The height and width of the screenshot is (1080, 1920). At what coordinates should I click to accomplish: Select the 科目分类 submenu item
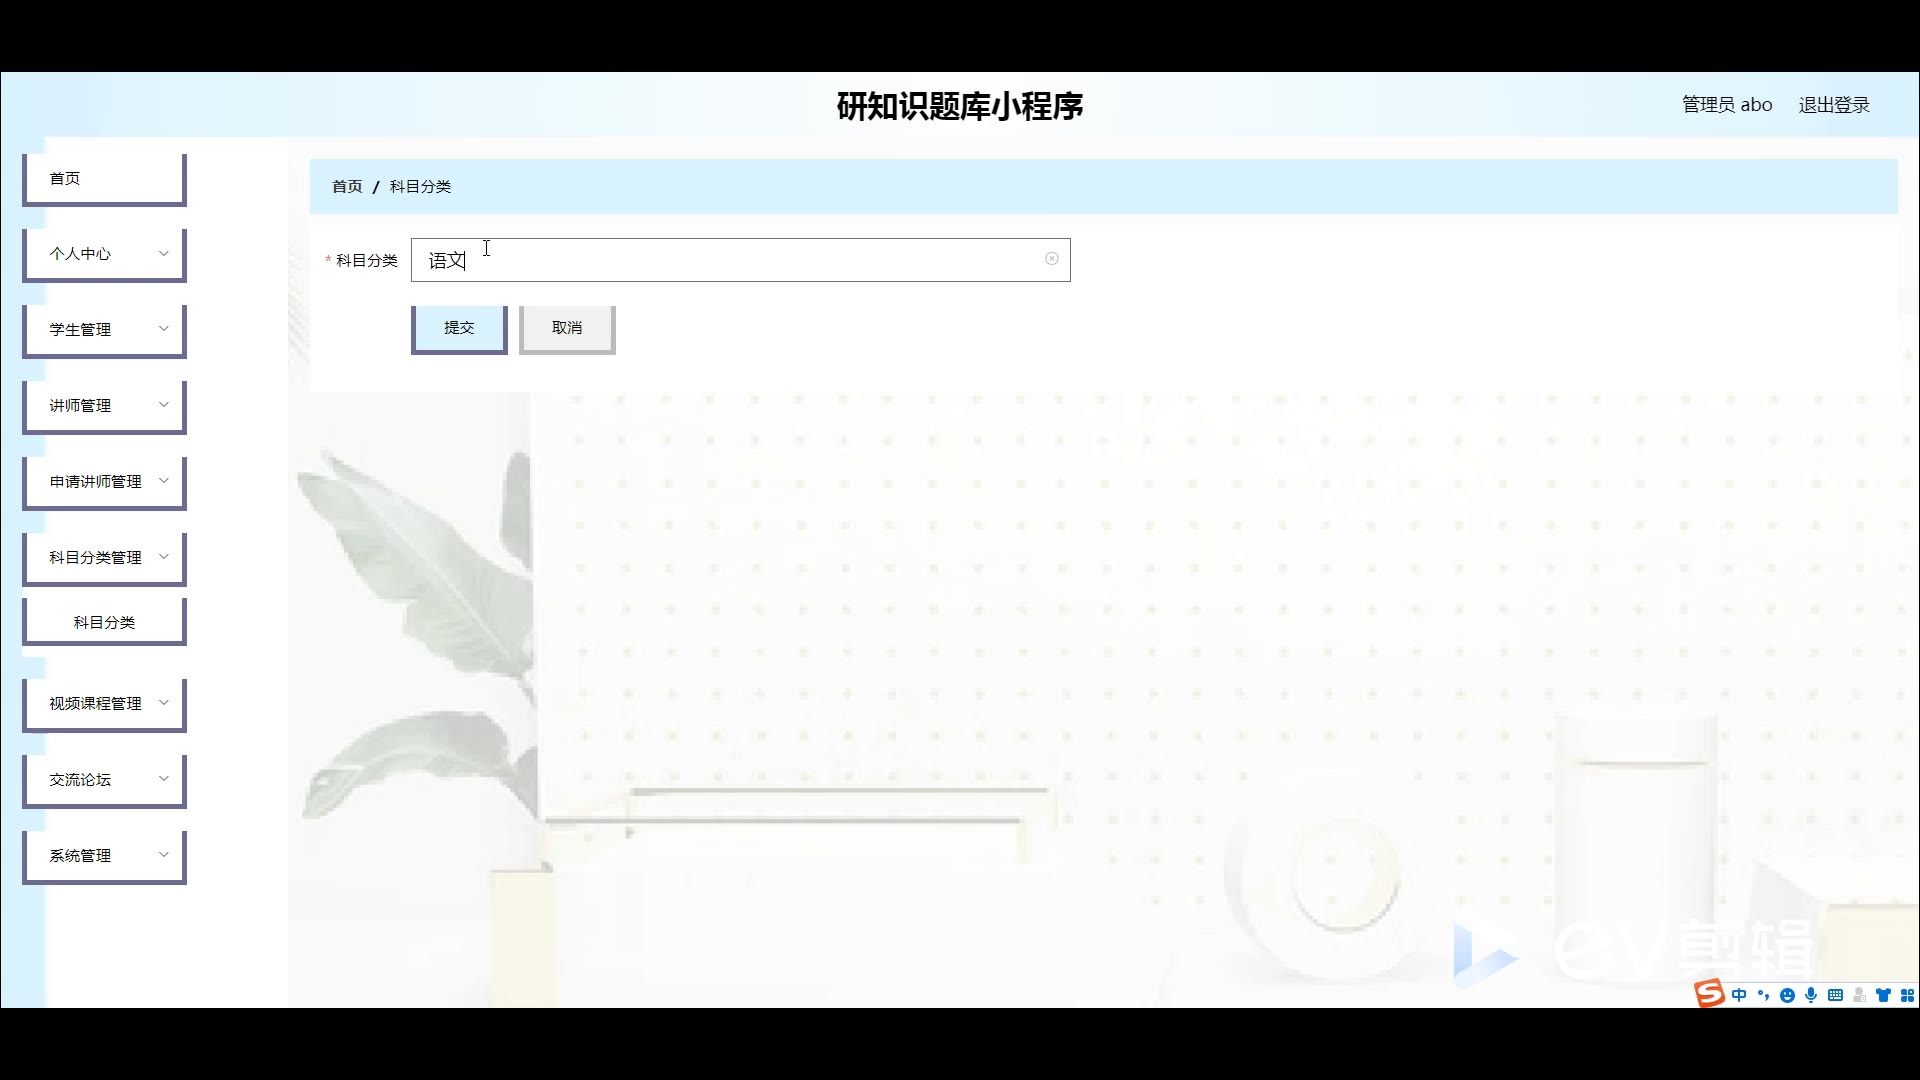click(104, 622)
